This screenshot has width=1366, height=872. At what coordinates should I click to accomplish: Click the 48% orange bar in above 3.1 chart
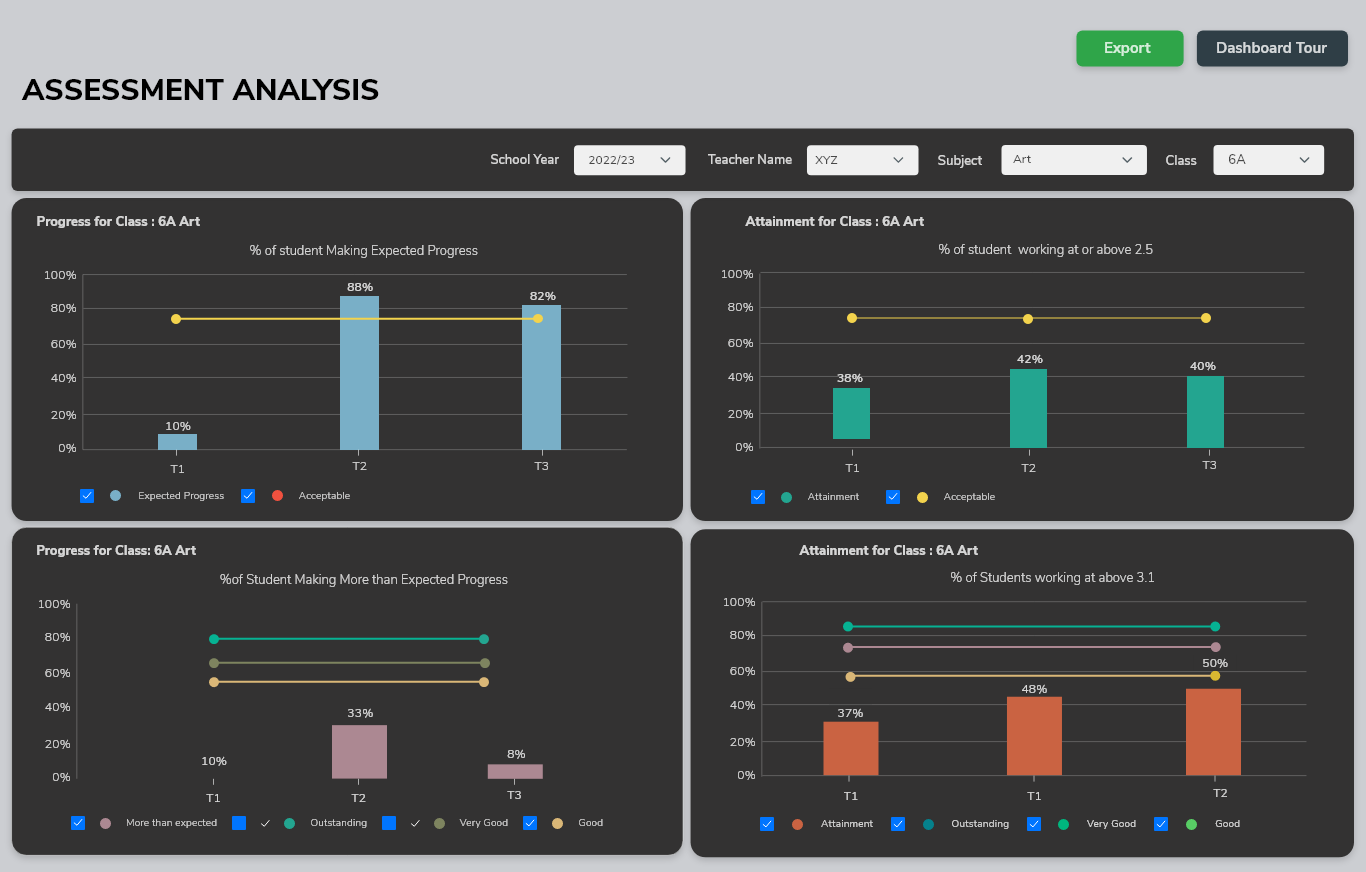[1034, 736]
